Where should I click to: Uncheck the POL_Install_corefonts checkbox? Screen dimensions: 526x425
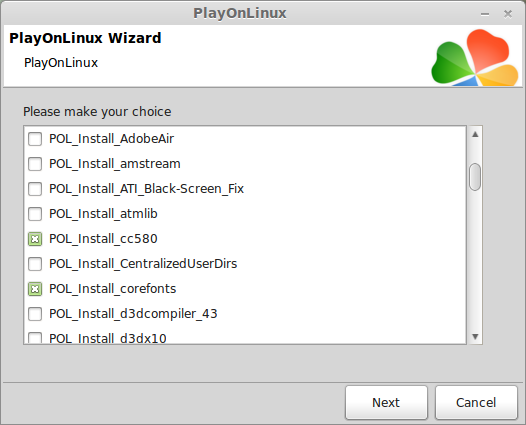point(35,289)
